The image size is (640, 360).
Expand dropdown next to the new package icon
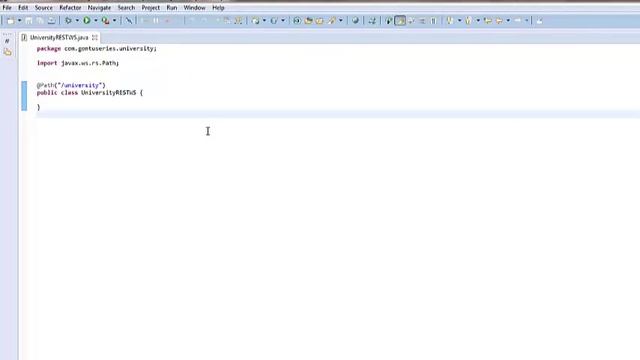tap(264, 20)
